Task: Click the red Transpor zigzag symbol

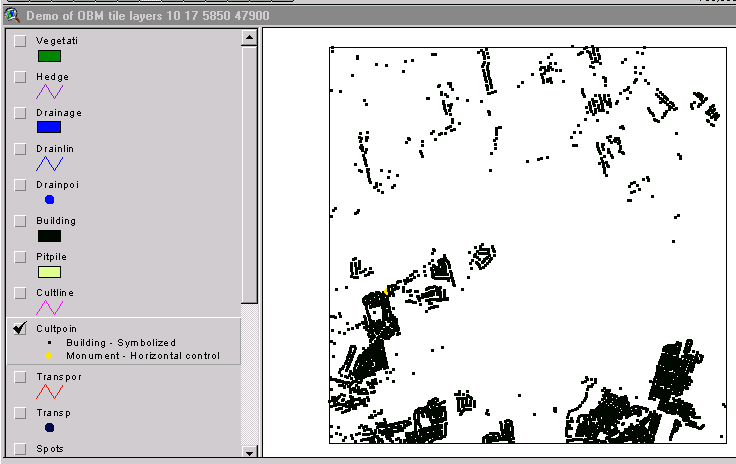Action: 49,392
